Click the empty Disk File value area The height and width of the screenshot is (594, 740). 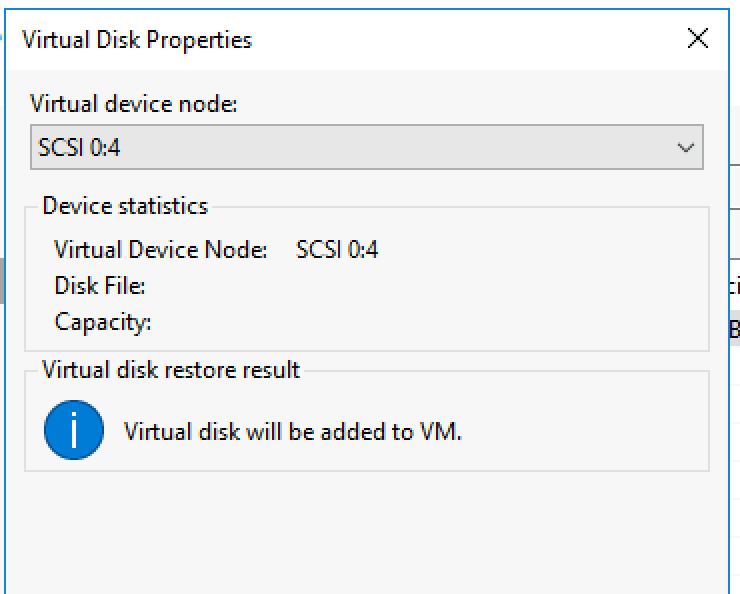(x=425, y=285)
